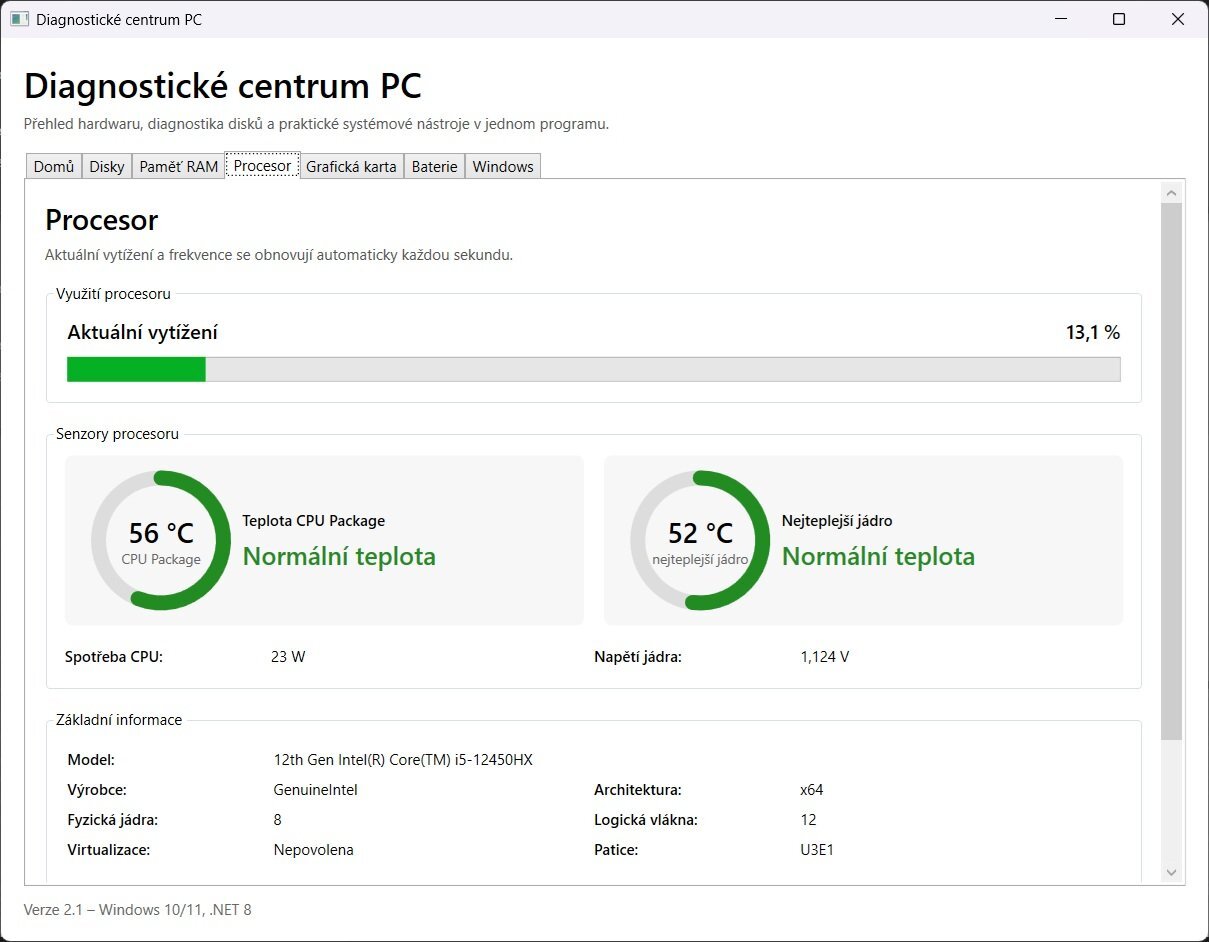Click the Výrobce label
Screen dimensions: 1209x942
[97, 790]
